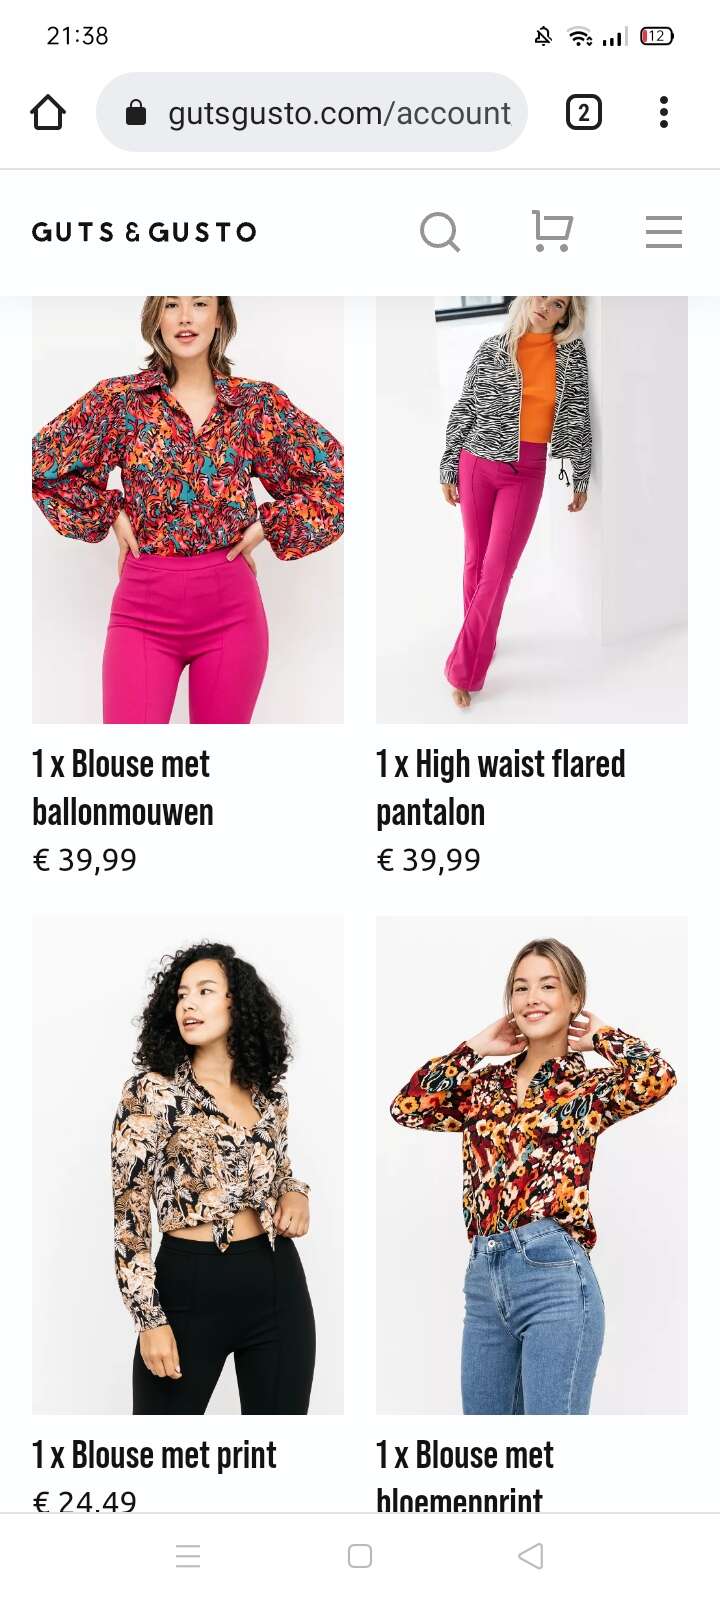This screenshot has height=1600, width=720.
Task: Click the site padlock security icon
Action: pyautogui.click(x=136, y=113)
